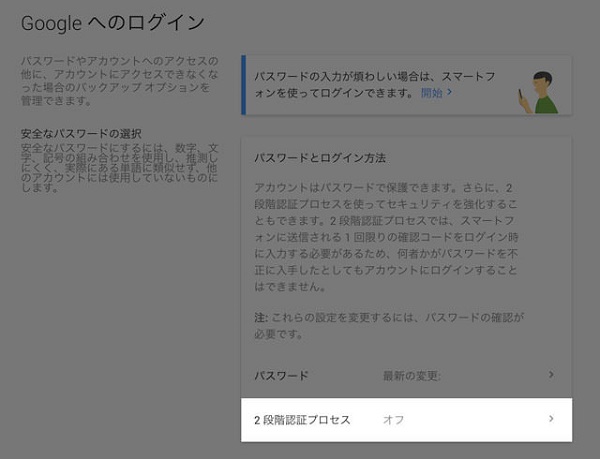
Task: Click the 開始 link in the banner
Action: point(432,93)
